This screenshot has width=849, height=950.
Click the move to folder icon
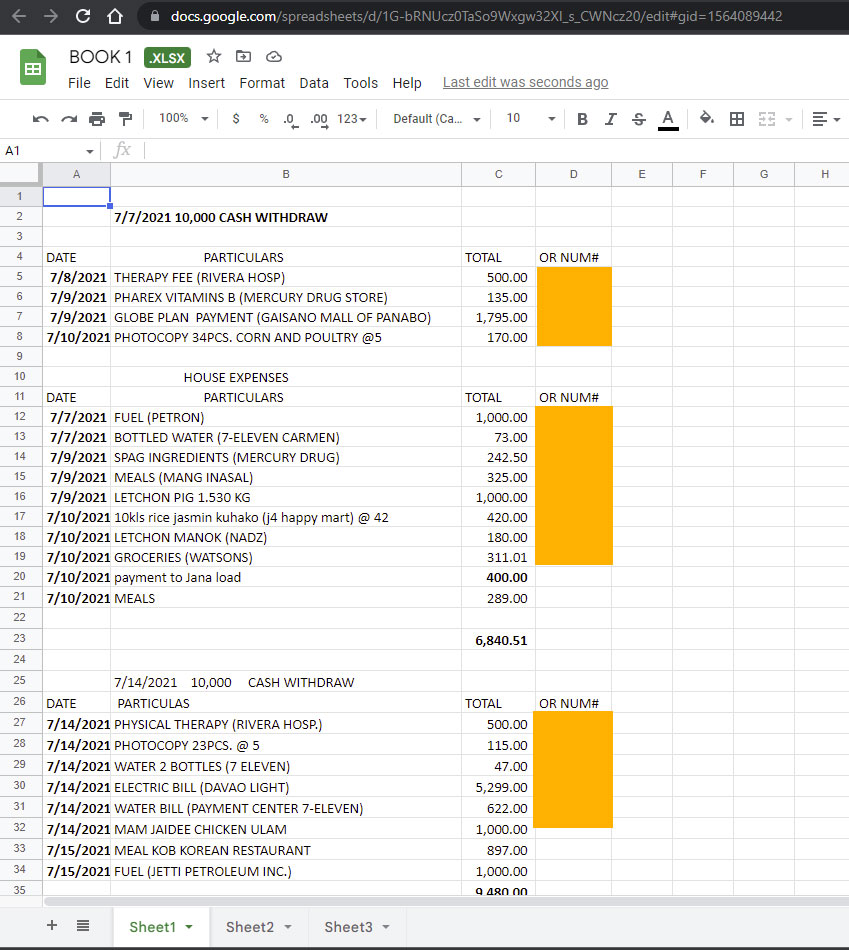(x=244, y=57)
